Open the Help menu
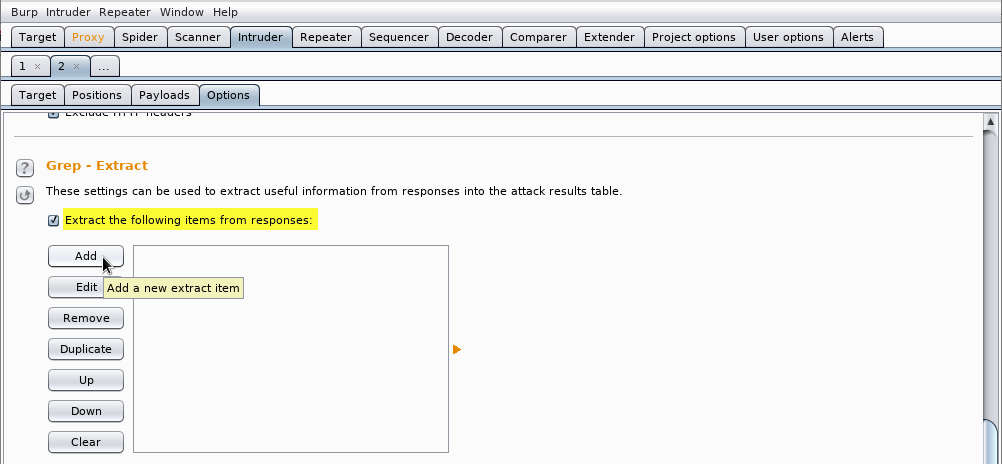1002x464 pixels. click(x=225, y=12)
